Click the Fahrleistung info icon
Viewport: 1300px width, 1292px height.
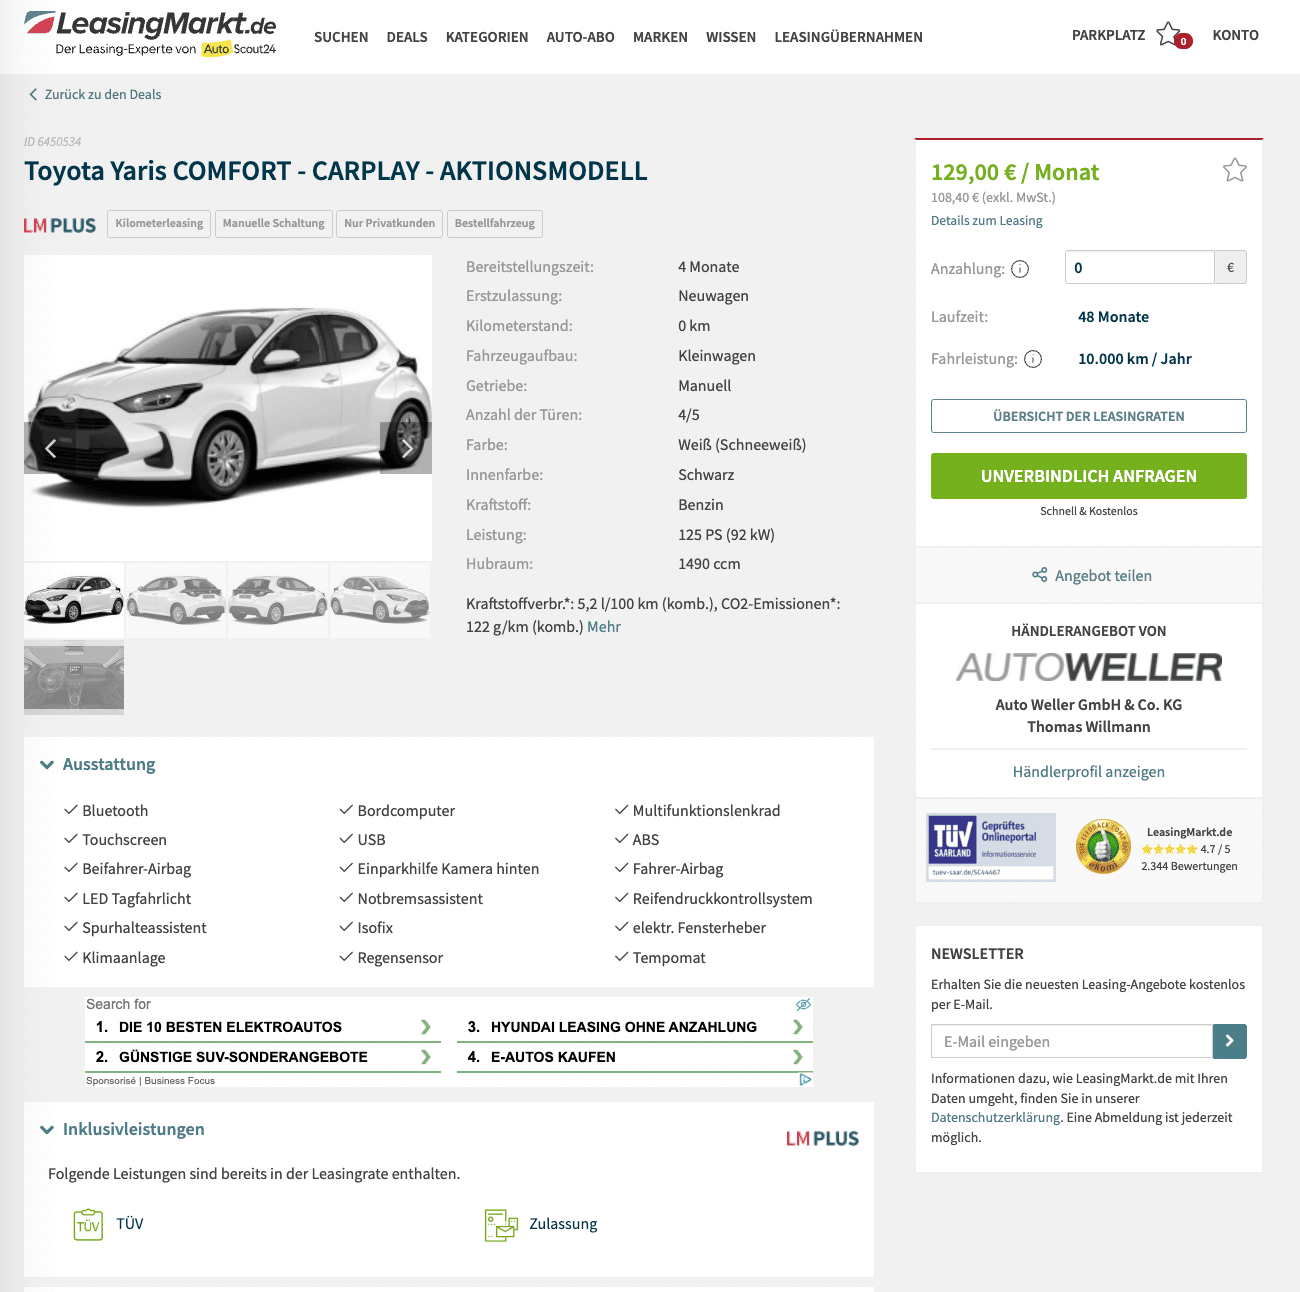click(x=1033, y=359)
